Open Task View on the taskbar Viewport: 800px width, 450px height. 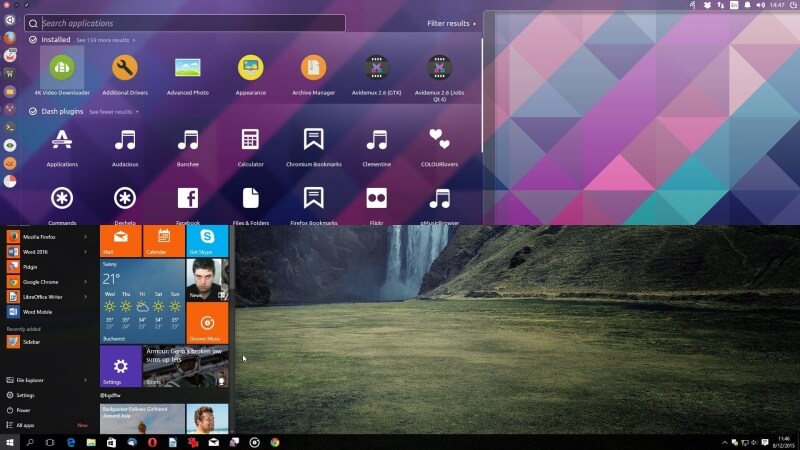tap(50, 442)
